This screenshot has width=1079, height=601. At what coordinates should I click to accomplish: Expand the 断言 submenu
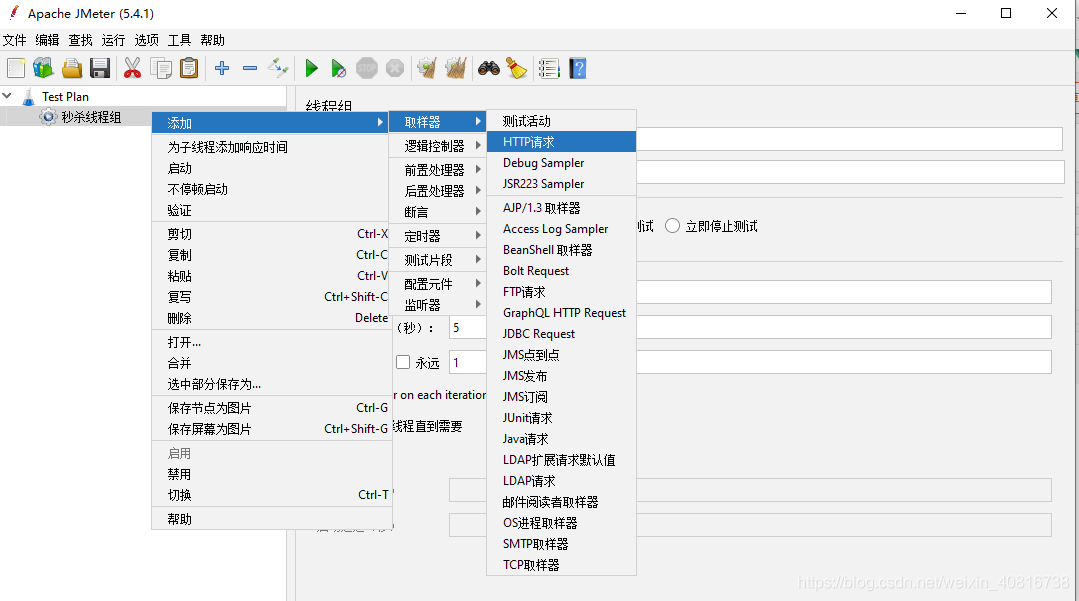[438, 212]
